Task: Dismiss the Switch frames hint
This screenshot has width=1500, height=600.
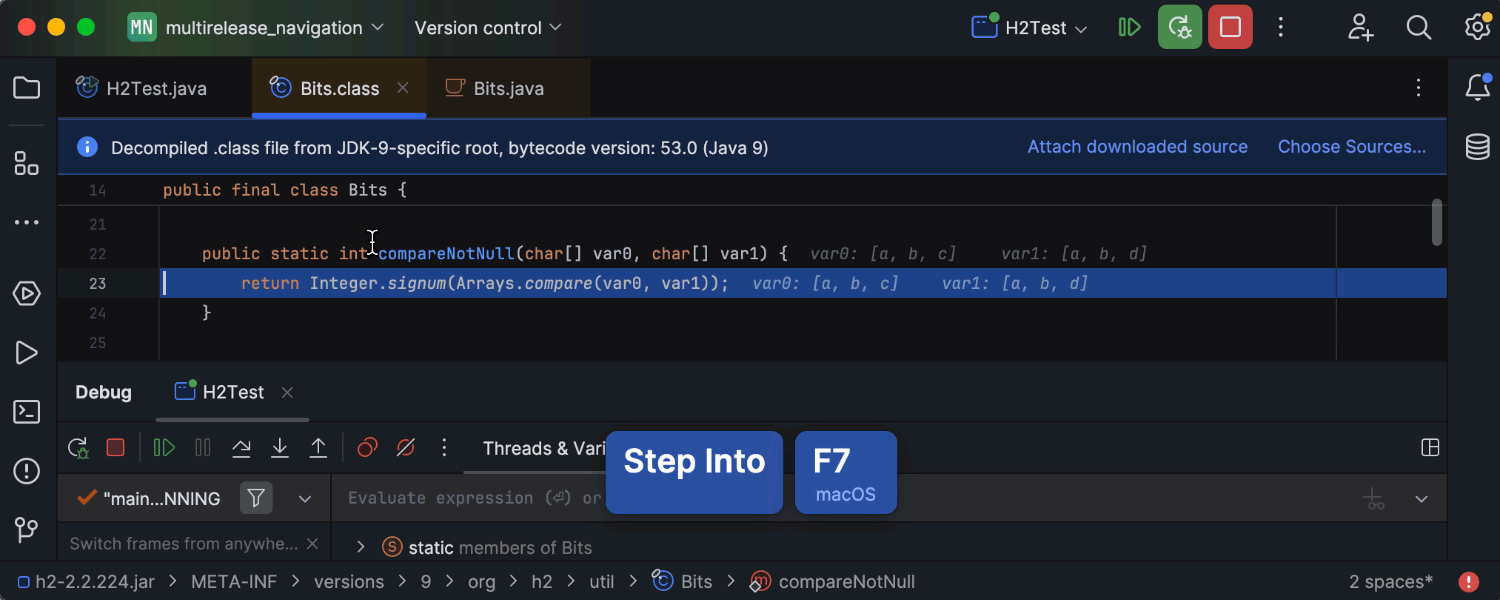Action: [312, 544]
